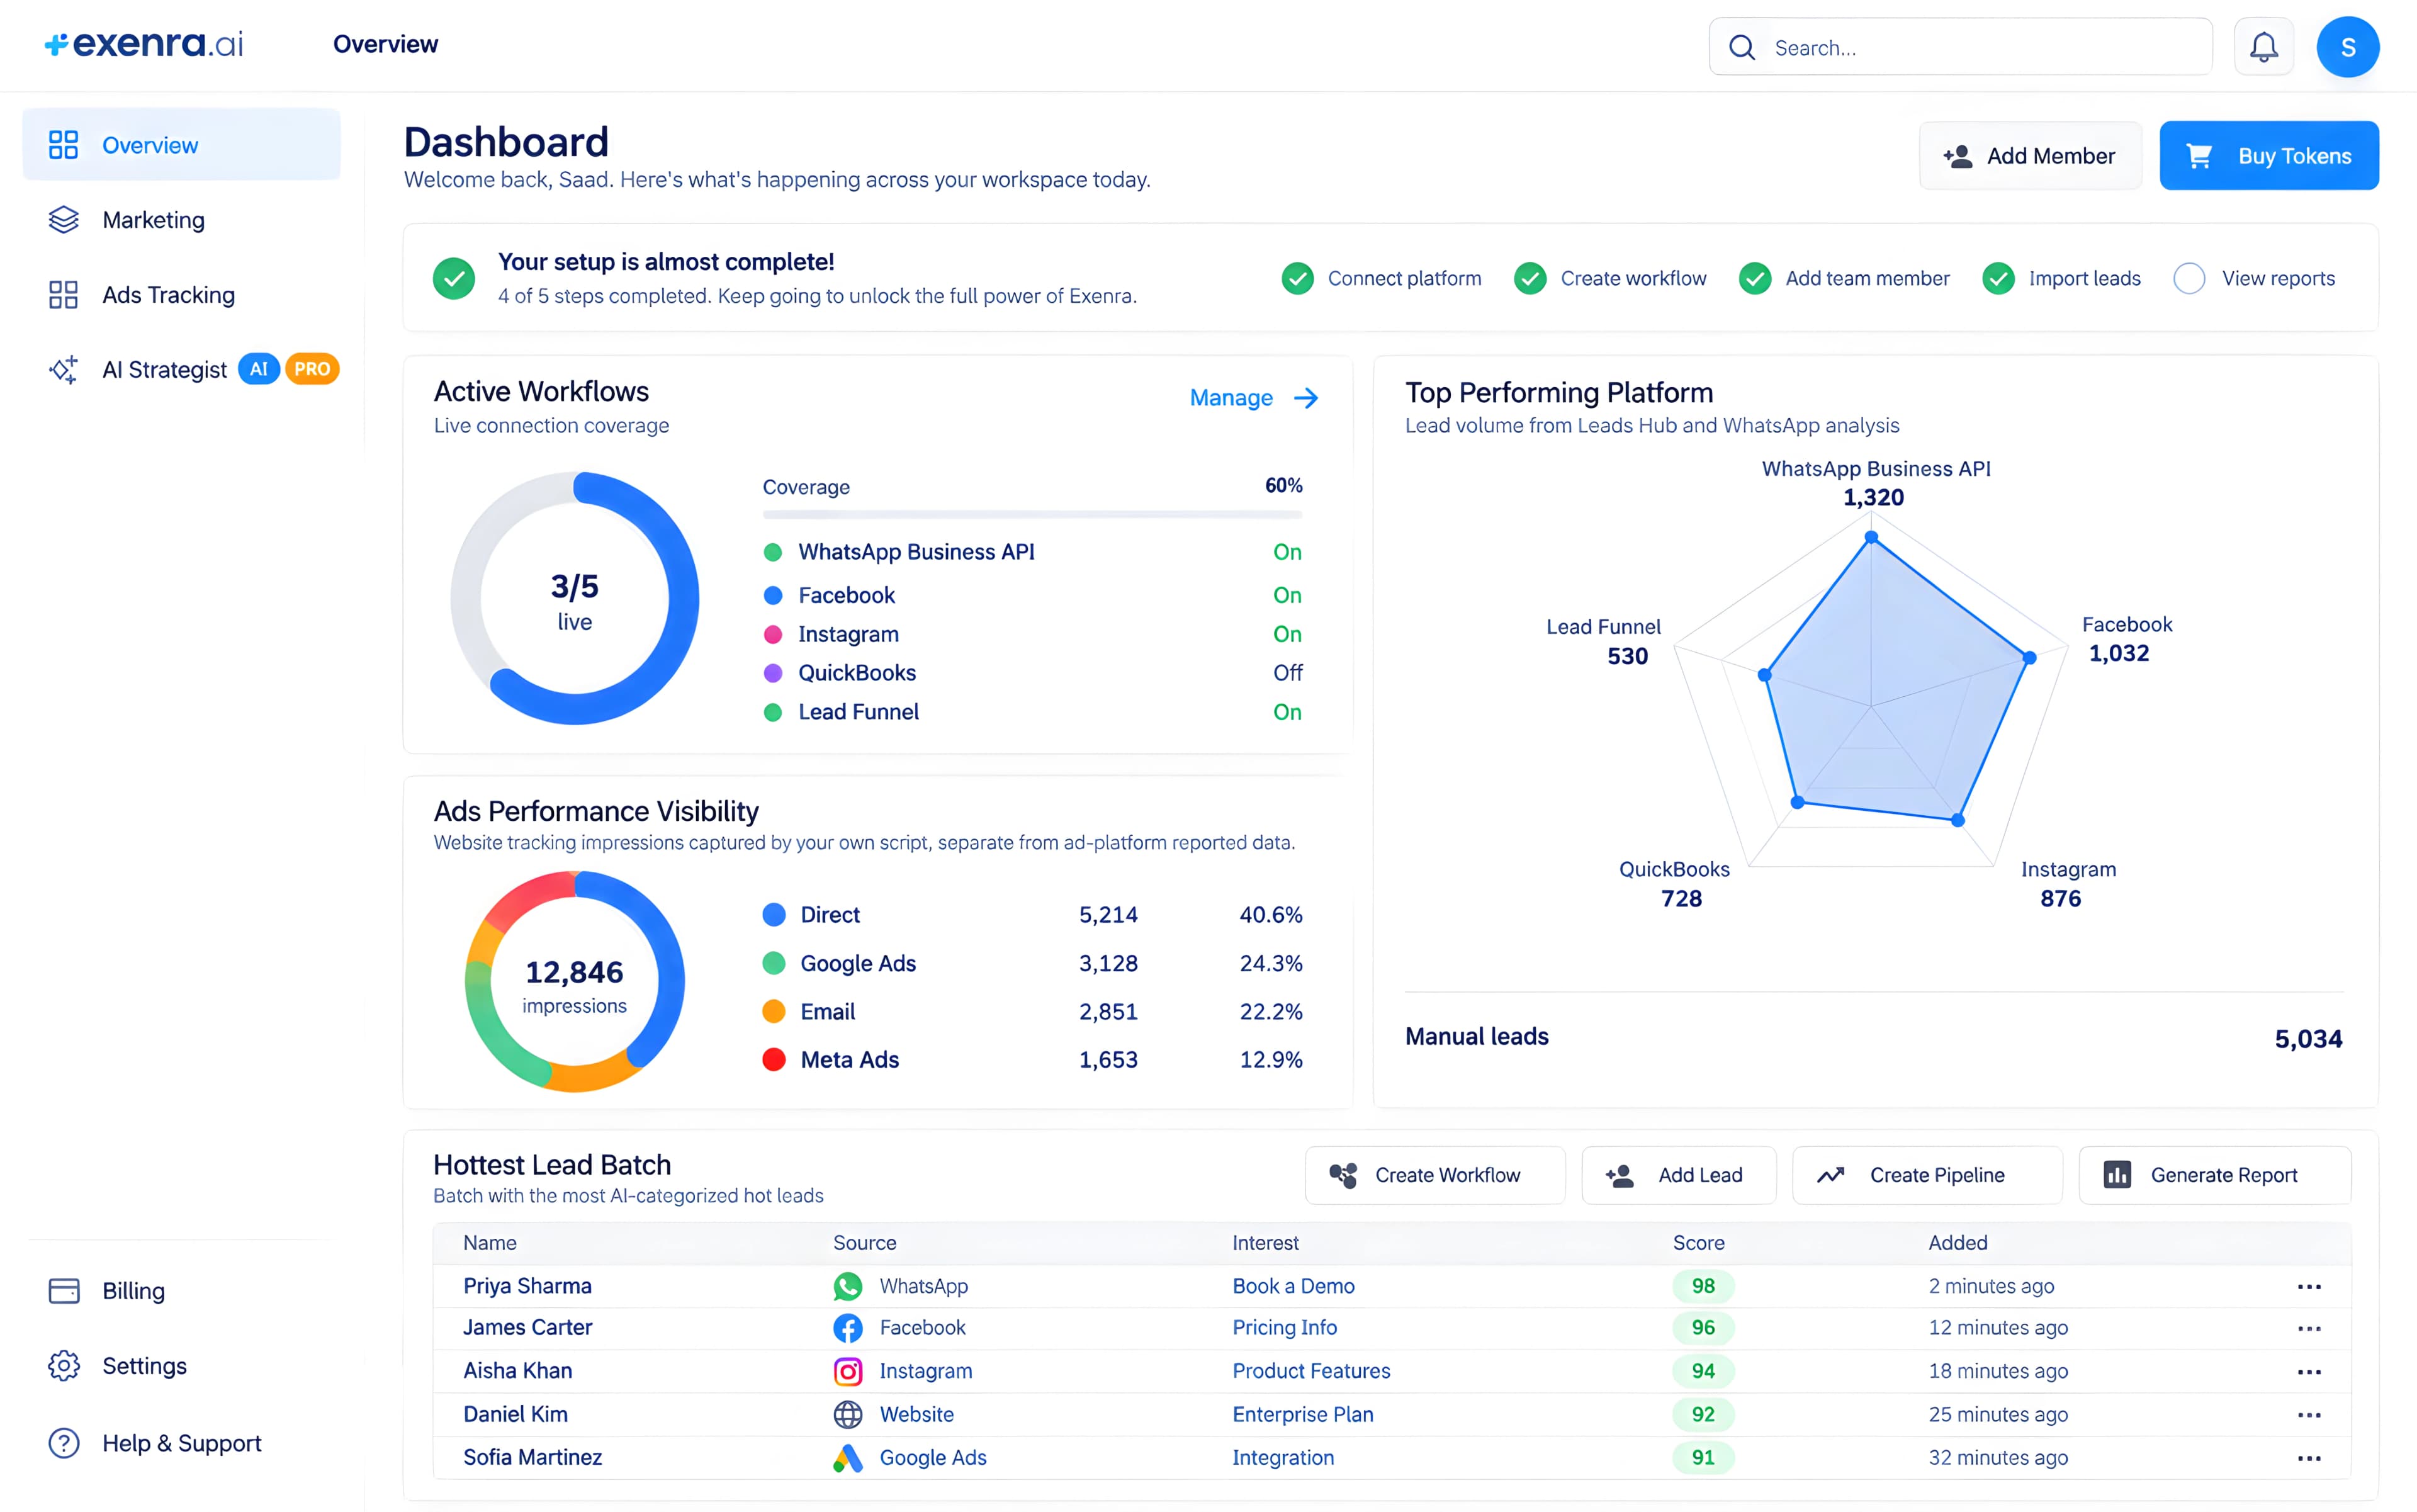The height and width of the screenshot is (1512, 2417).
Task: Click the Generate Report button
Action: (2214, 1175)
